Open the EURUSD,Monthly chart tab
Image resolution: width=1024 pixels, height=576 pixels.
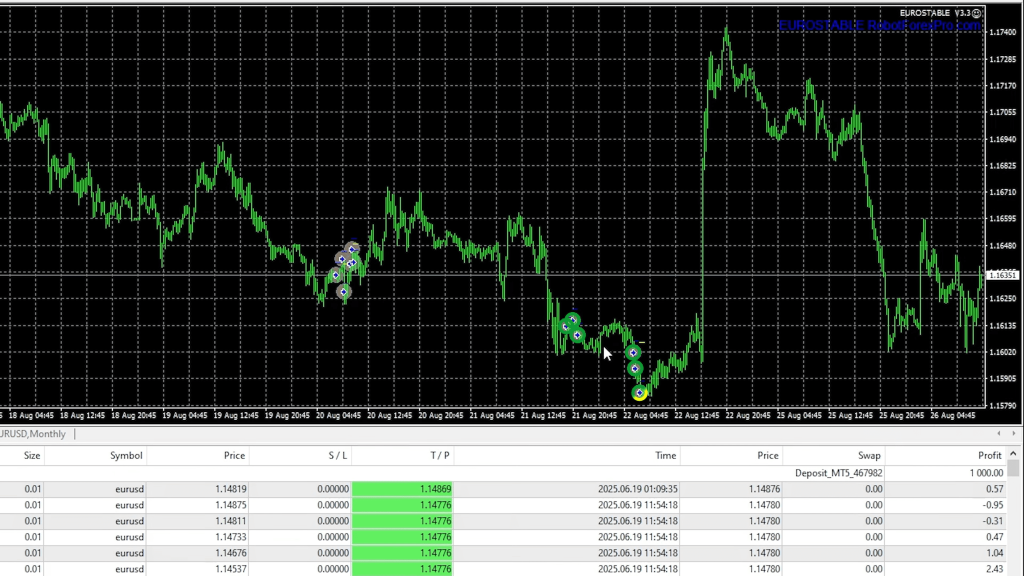(34, 433)
